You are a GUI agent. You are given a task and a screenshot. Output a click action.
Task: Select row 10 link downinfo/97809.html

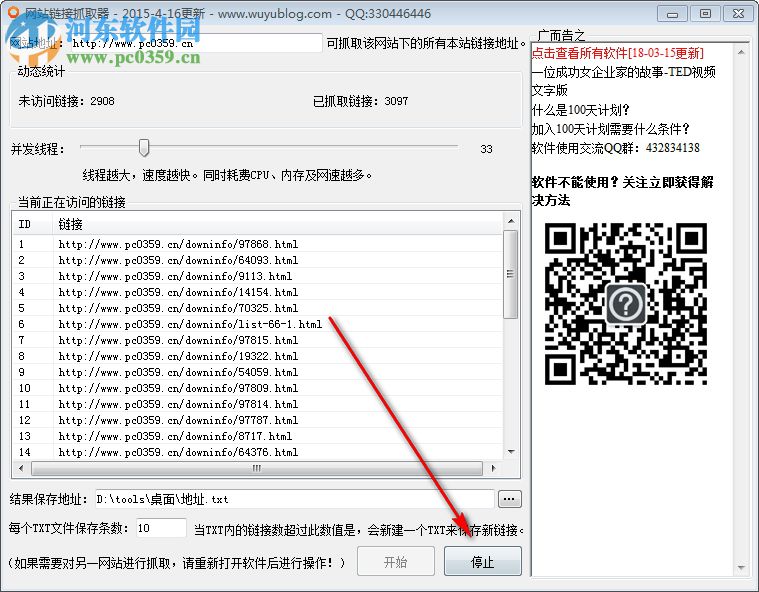click(258, 388)
